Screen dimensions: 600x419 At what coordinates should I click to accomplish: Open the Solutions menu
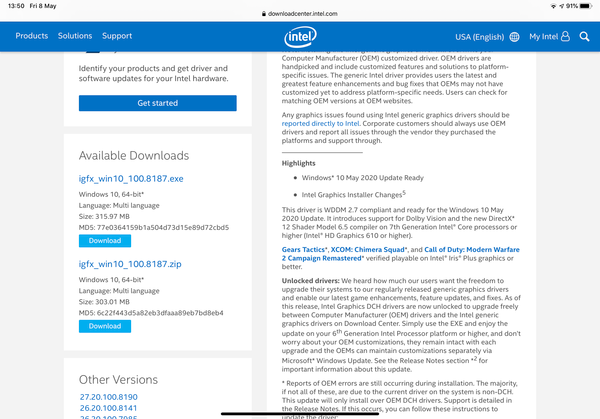(75, 36)
